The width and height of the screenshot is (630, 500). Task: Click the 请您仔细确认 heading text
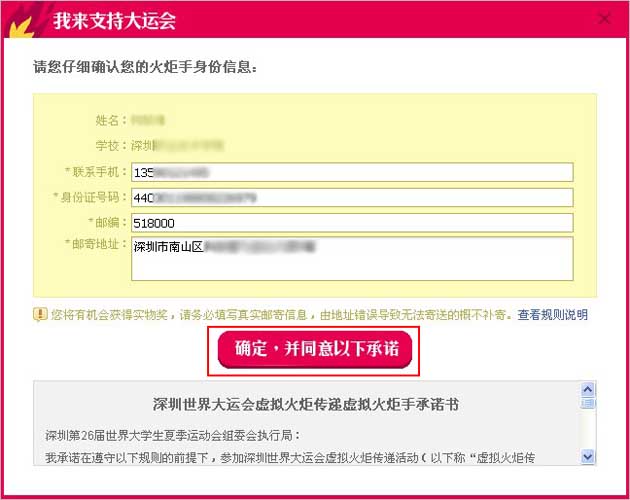(x=145, y=67)
